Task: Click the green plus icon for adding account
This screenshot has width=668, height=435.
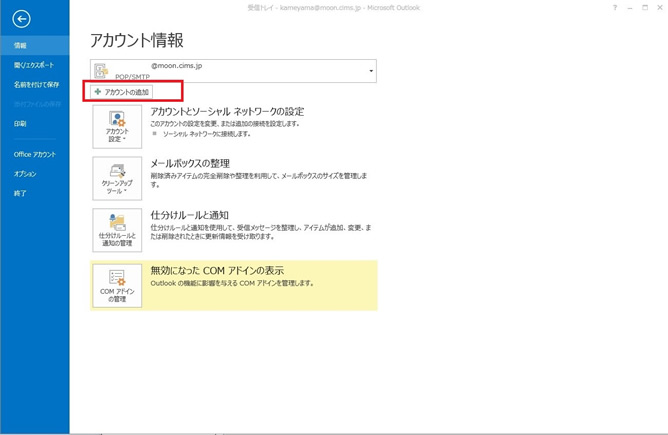Action: 98,92
